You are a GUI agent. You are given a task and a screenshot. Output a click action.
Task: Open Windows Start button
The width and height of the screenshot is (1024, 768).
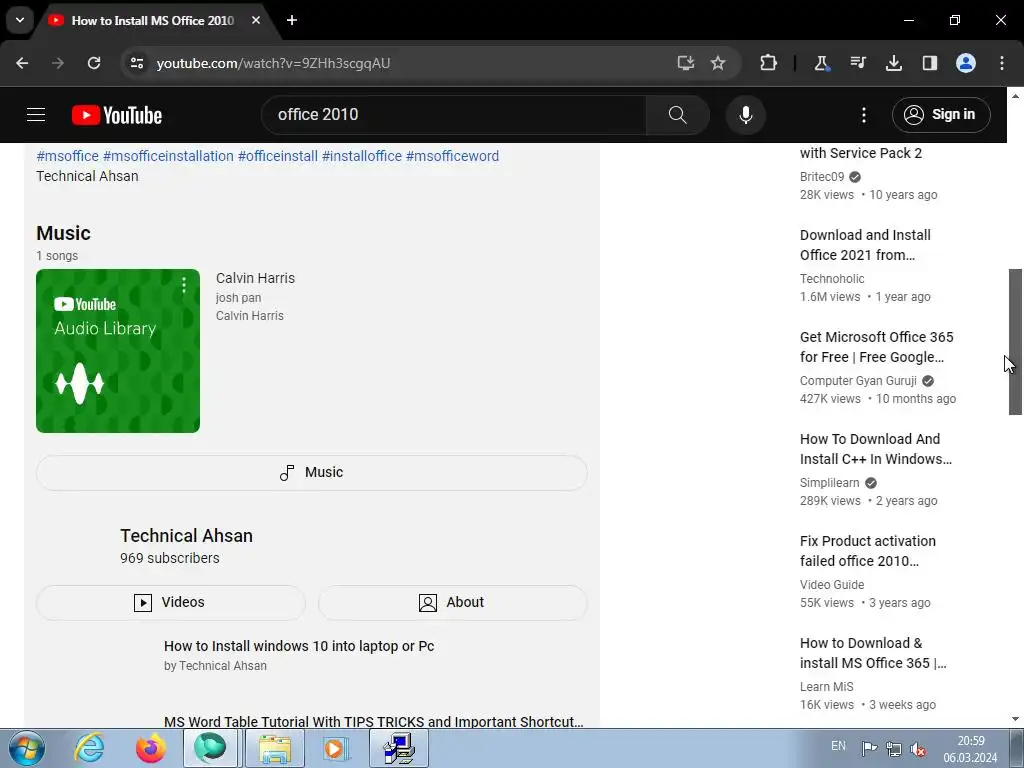(x=26, y=748)
